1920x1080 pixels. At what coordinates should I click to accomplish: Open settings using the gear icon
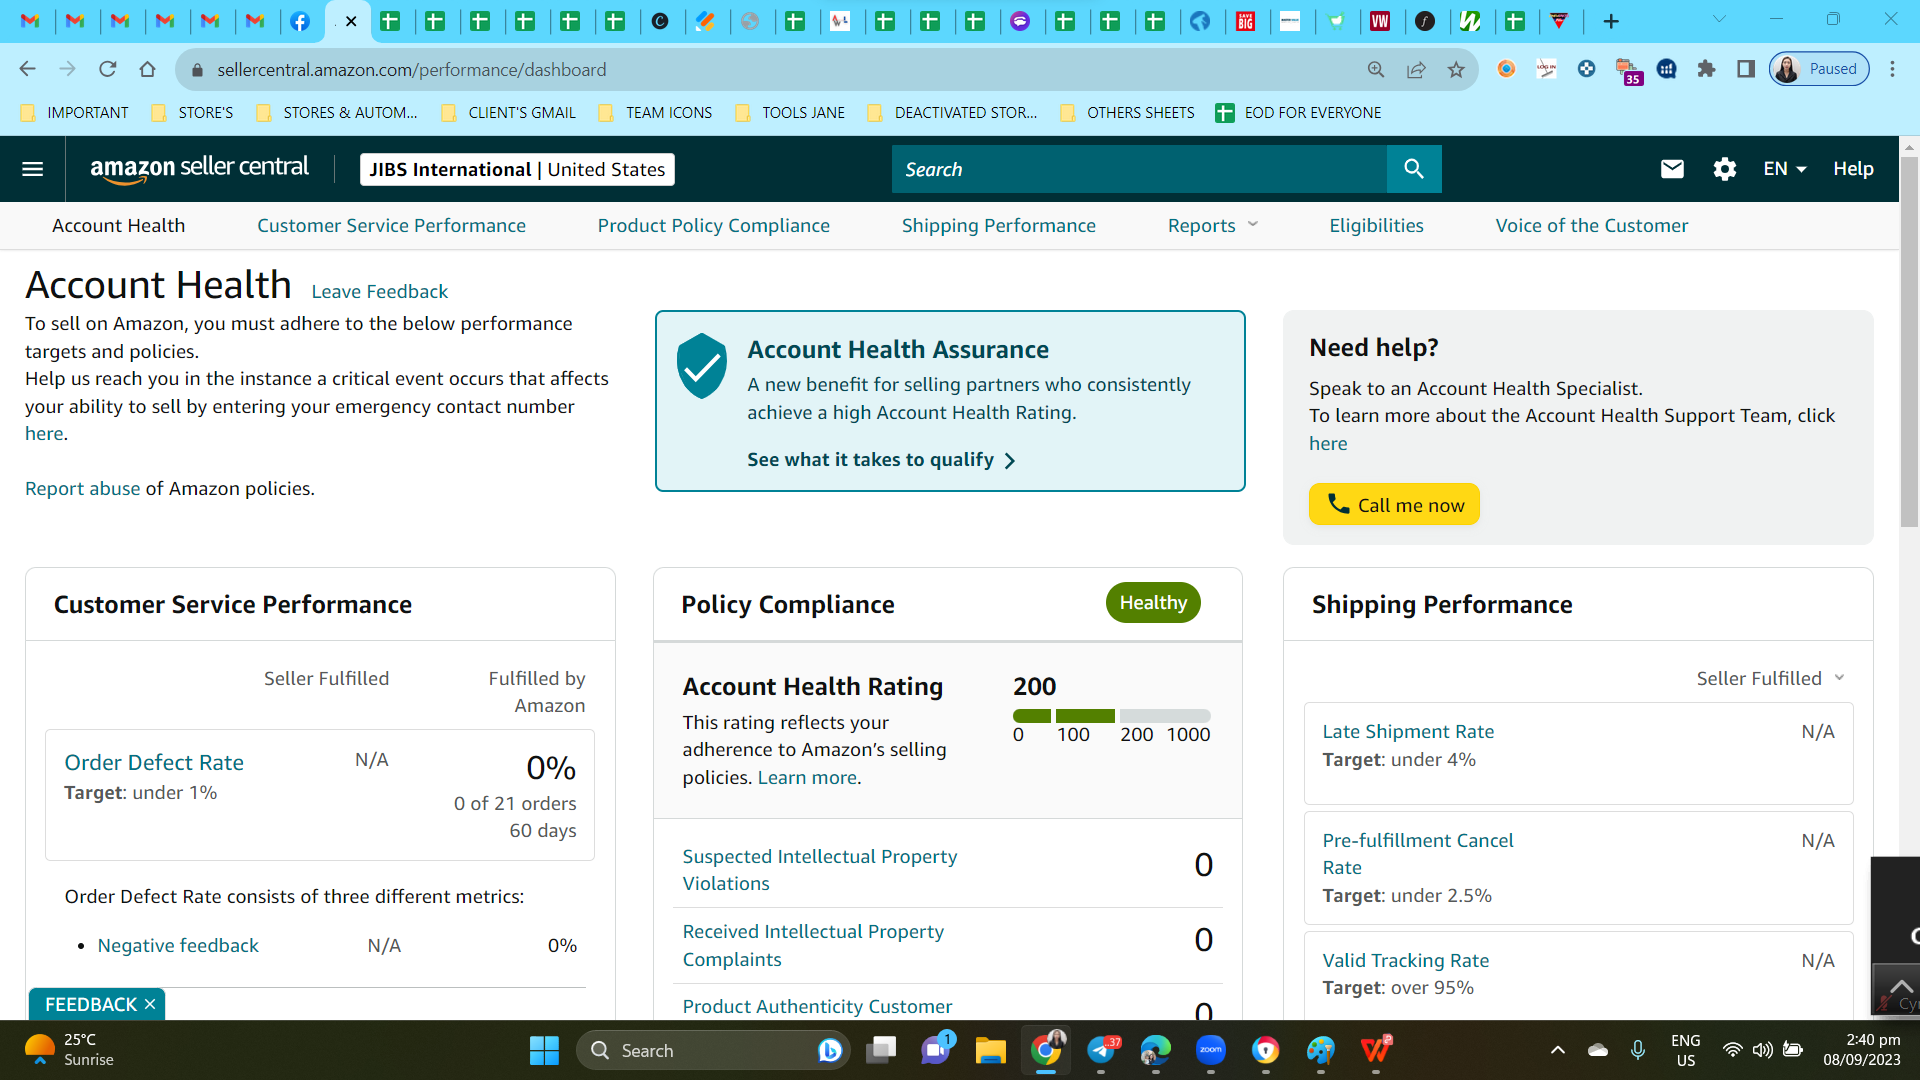point(1725,169)
